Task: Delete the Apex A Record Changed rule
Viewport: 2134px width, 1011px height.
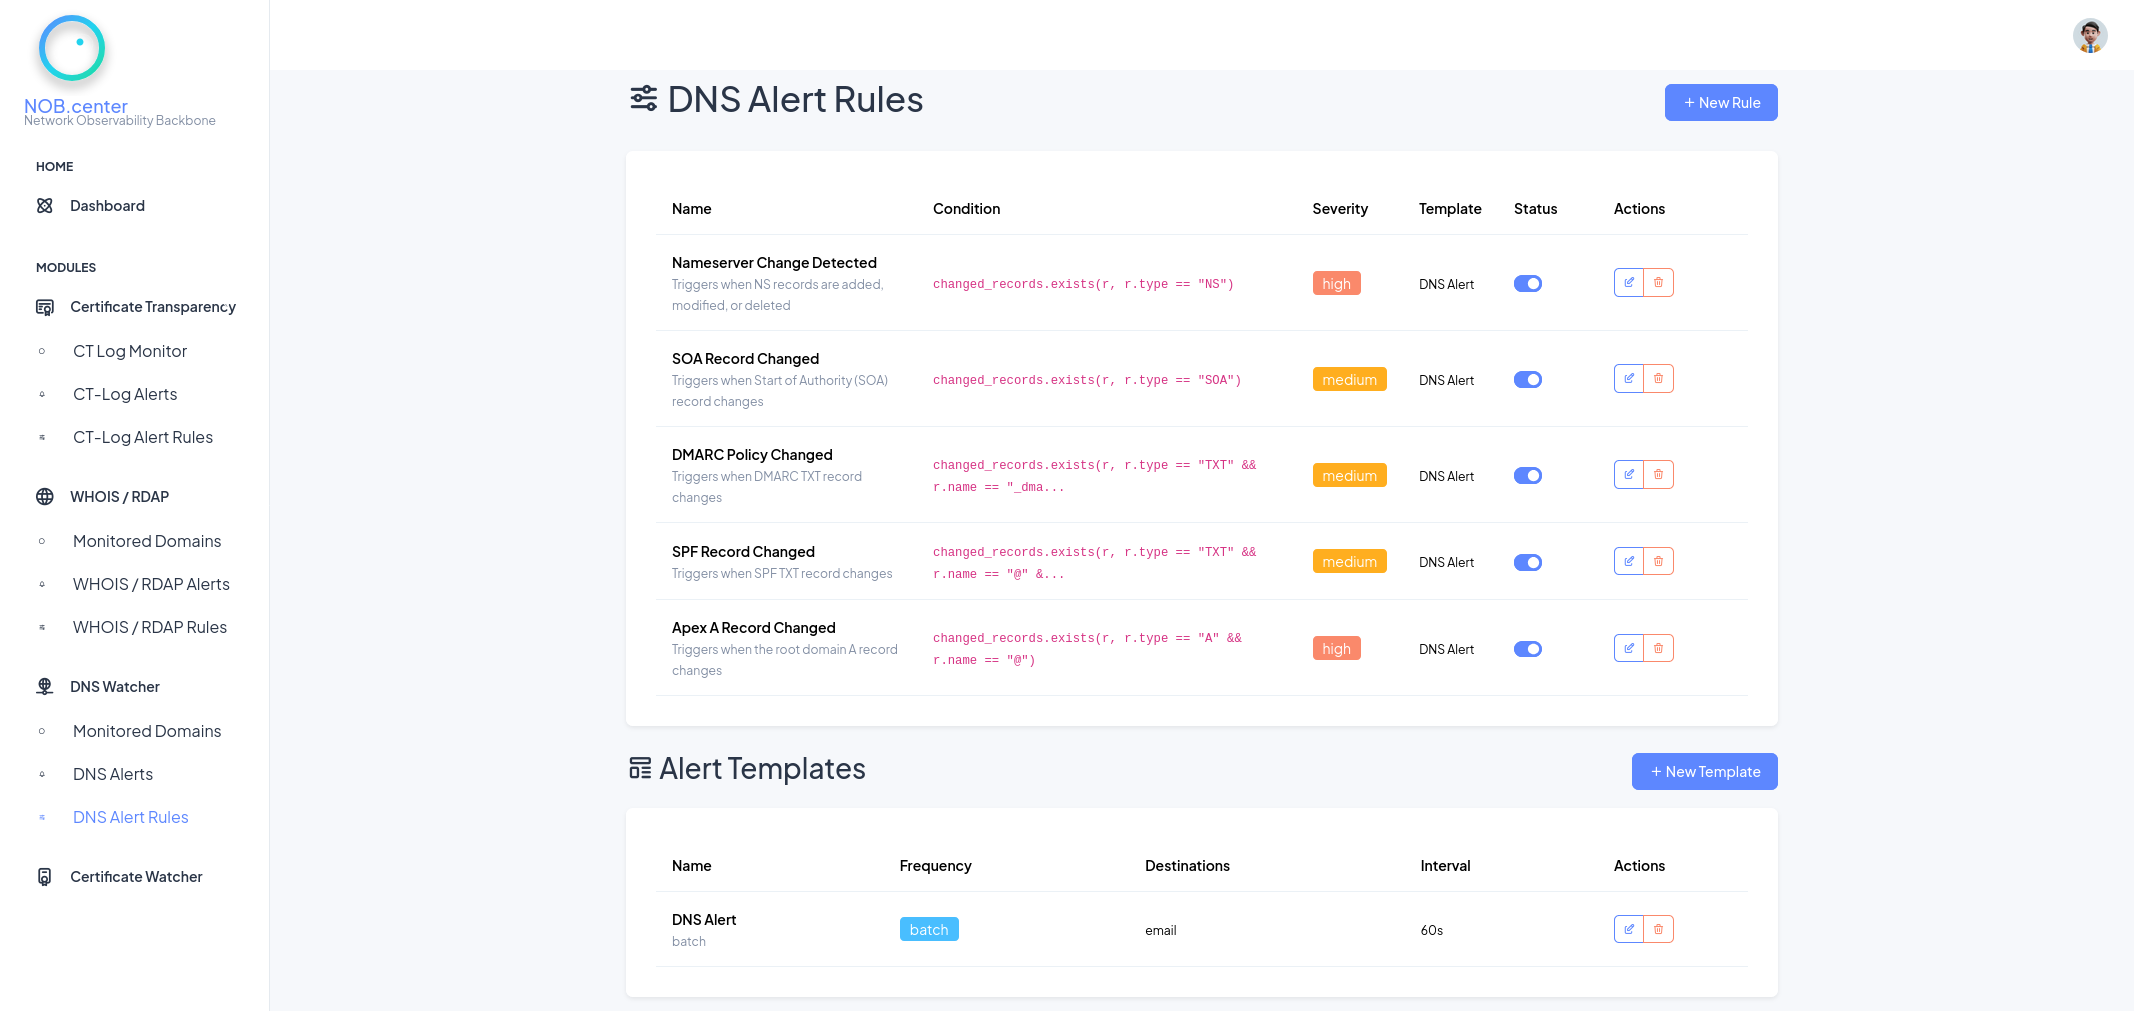Action: pos(1659,647)
